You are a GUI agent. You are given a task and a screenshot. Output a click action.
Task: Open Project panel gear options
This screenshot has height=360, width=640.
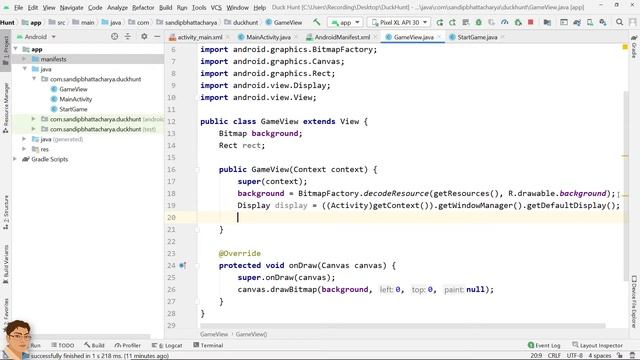click(x=144, y=37)
